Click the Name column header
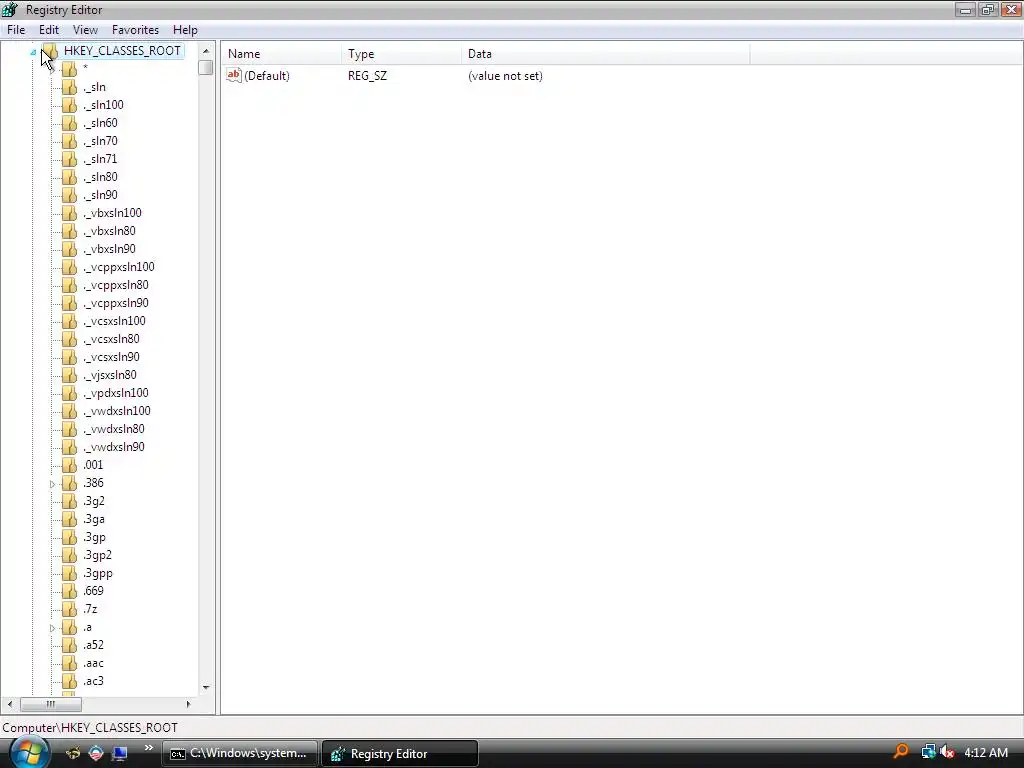 281,54
